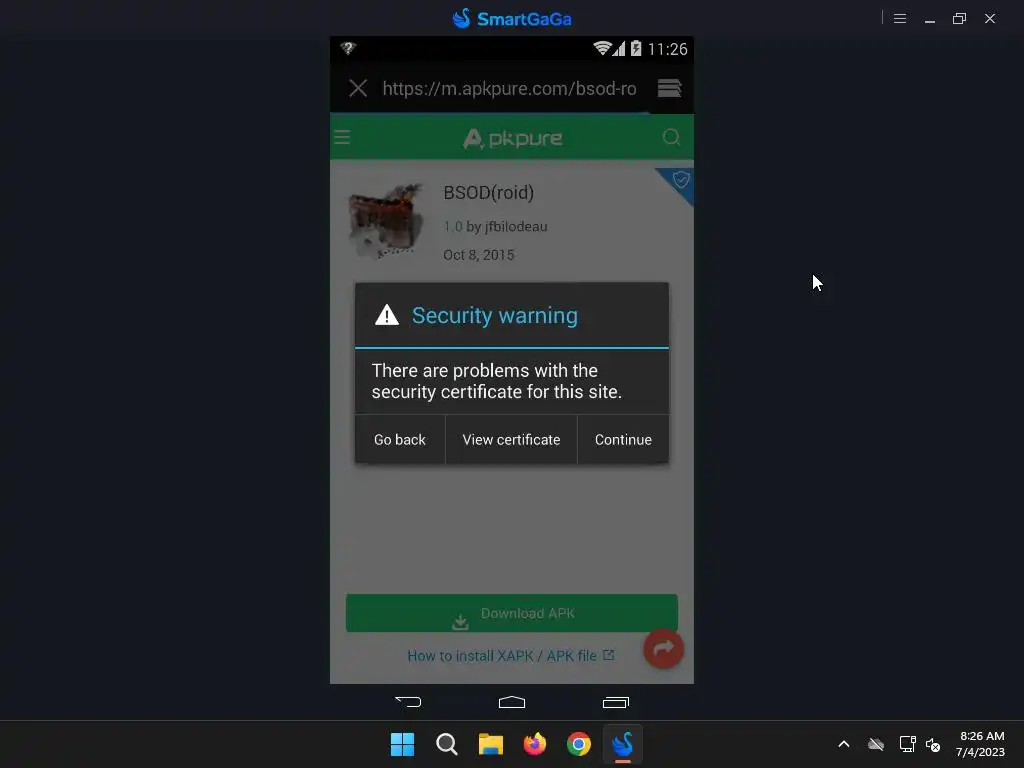The height and width of the screenshot is (768, 1024).
Task: Open APKPure side menu icon
Action: (342, 137)
